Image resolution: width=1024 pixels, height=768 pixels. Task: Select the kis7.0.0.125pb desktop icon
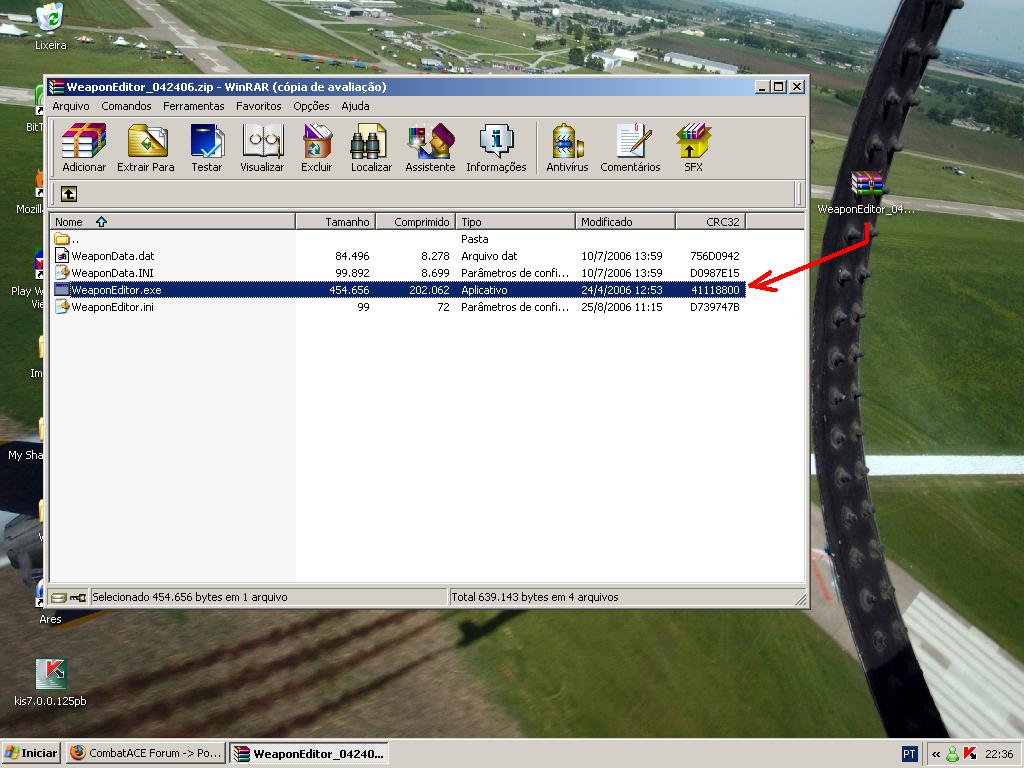point(50,682)
